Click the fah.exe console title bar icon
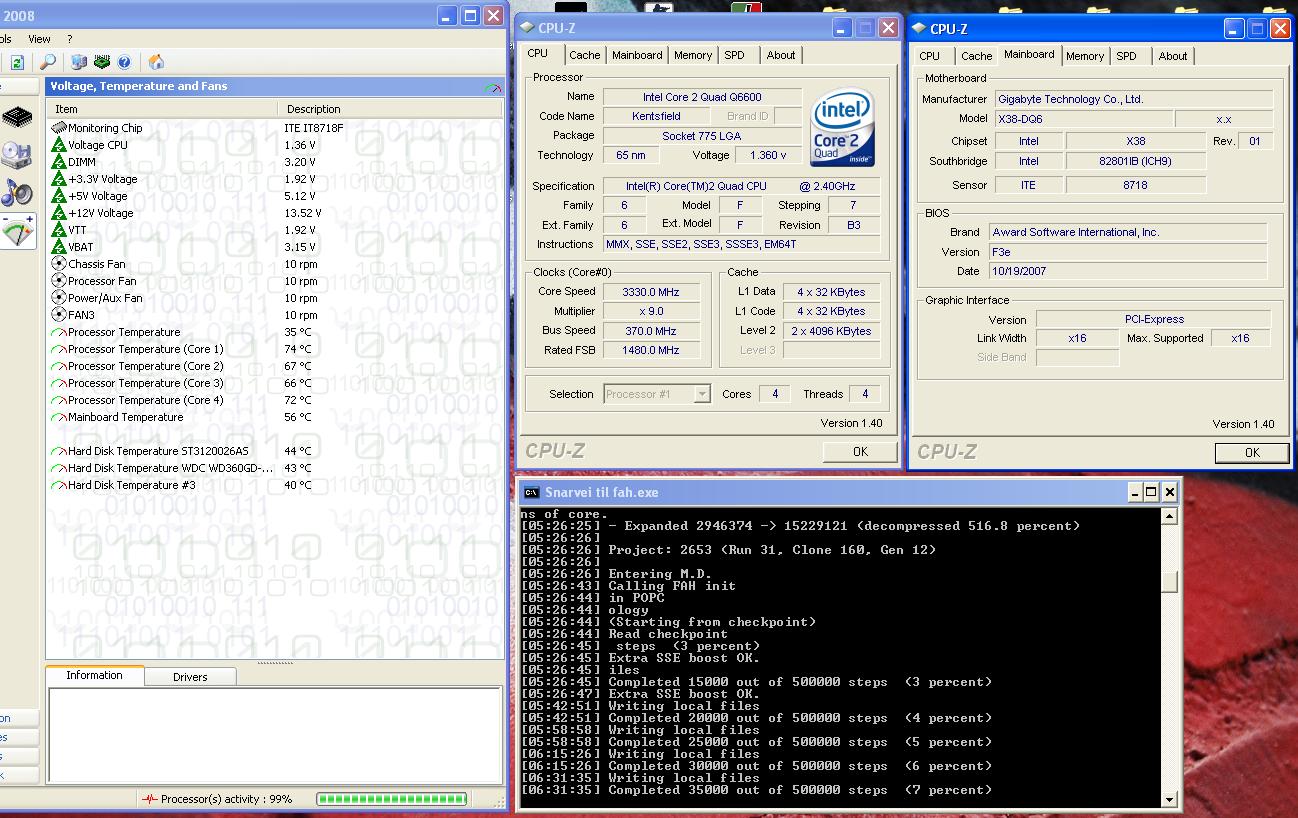 [x=532, y=492]
